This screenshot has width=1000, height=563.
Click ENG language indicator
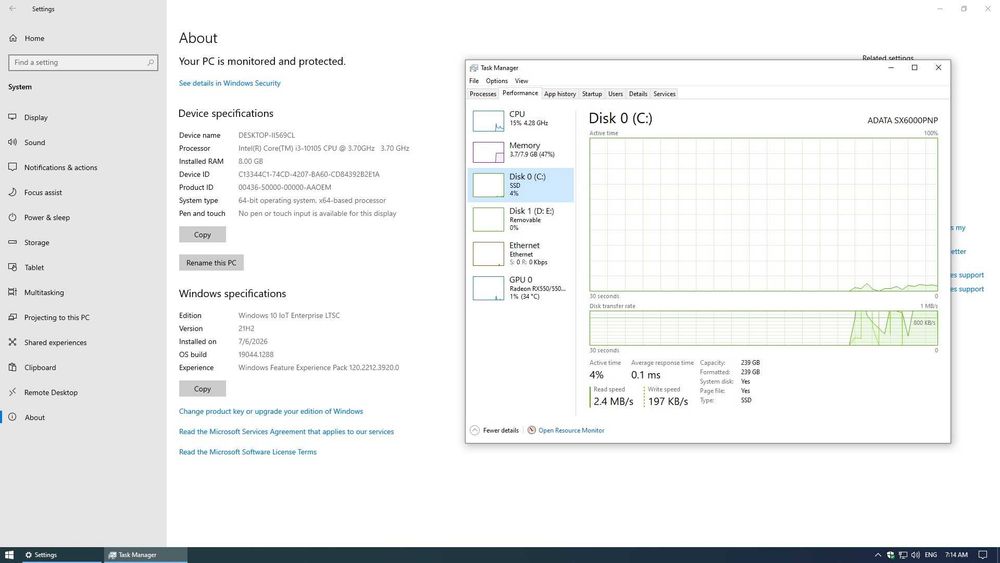[x=930, y=555]
